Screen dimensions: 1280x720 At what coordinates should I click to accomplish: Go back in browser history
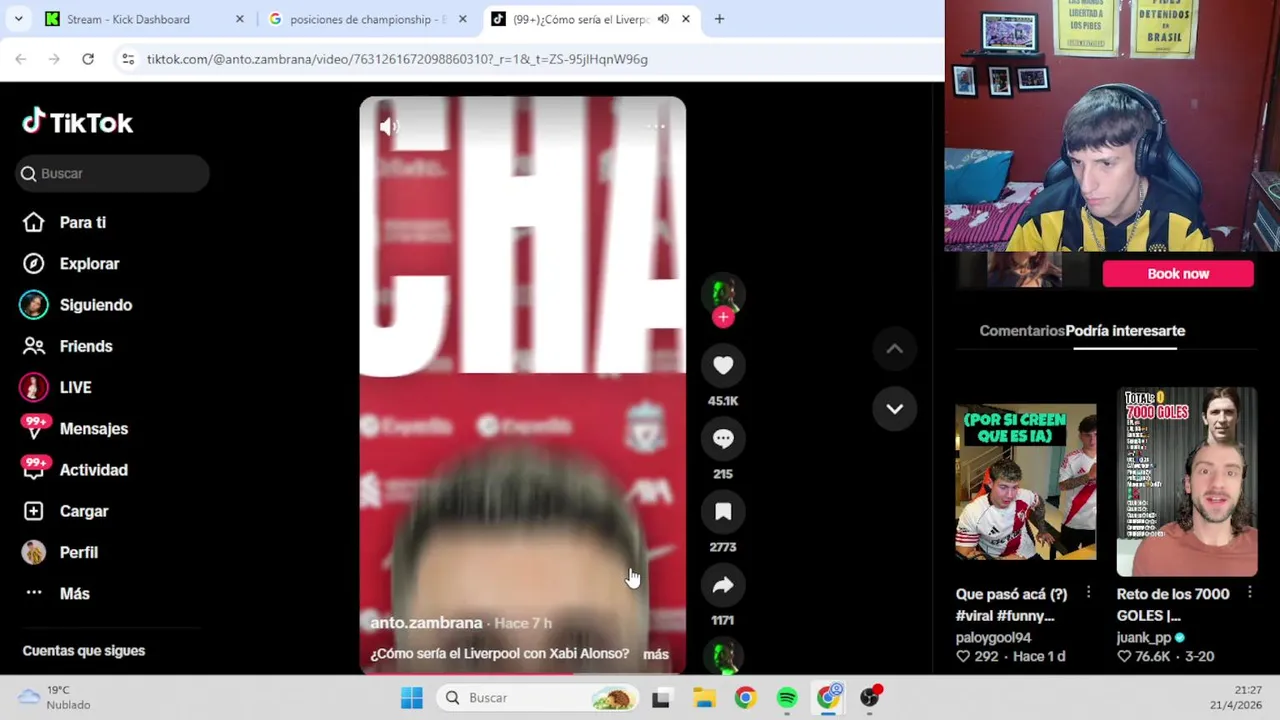21,59
